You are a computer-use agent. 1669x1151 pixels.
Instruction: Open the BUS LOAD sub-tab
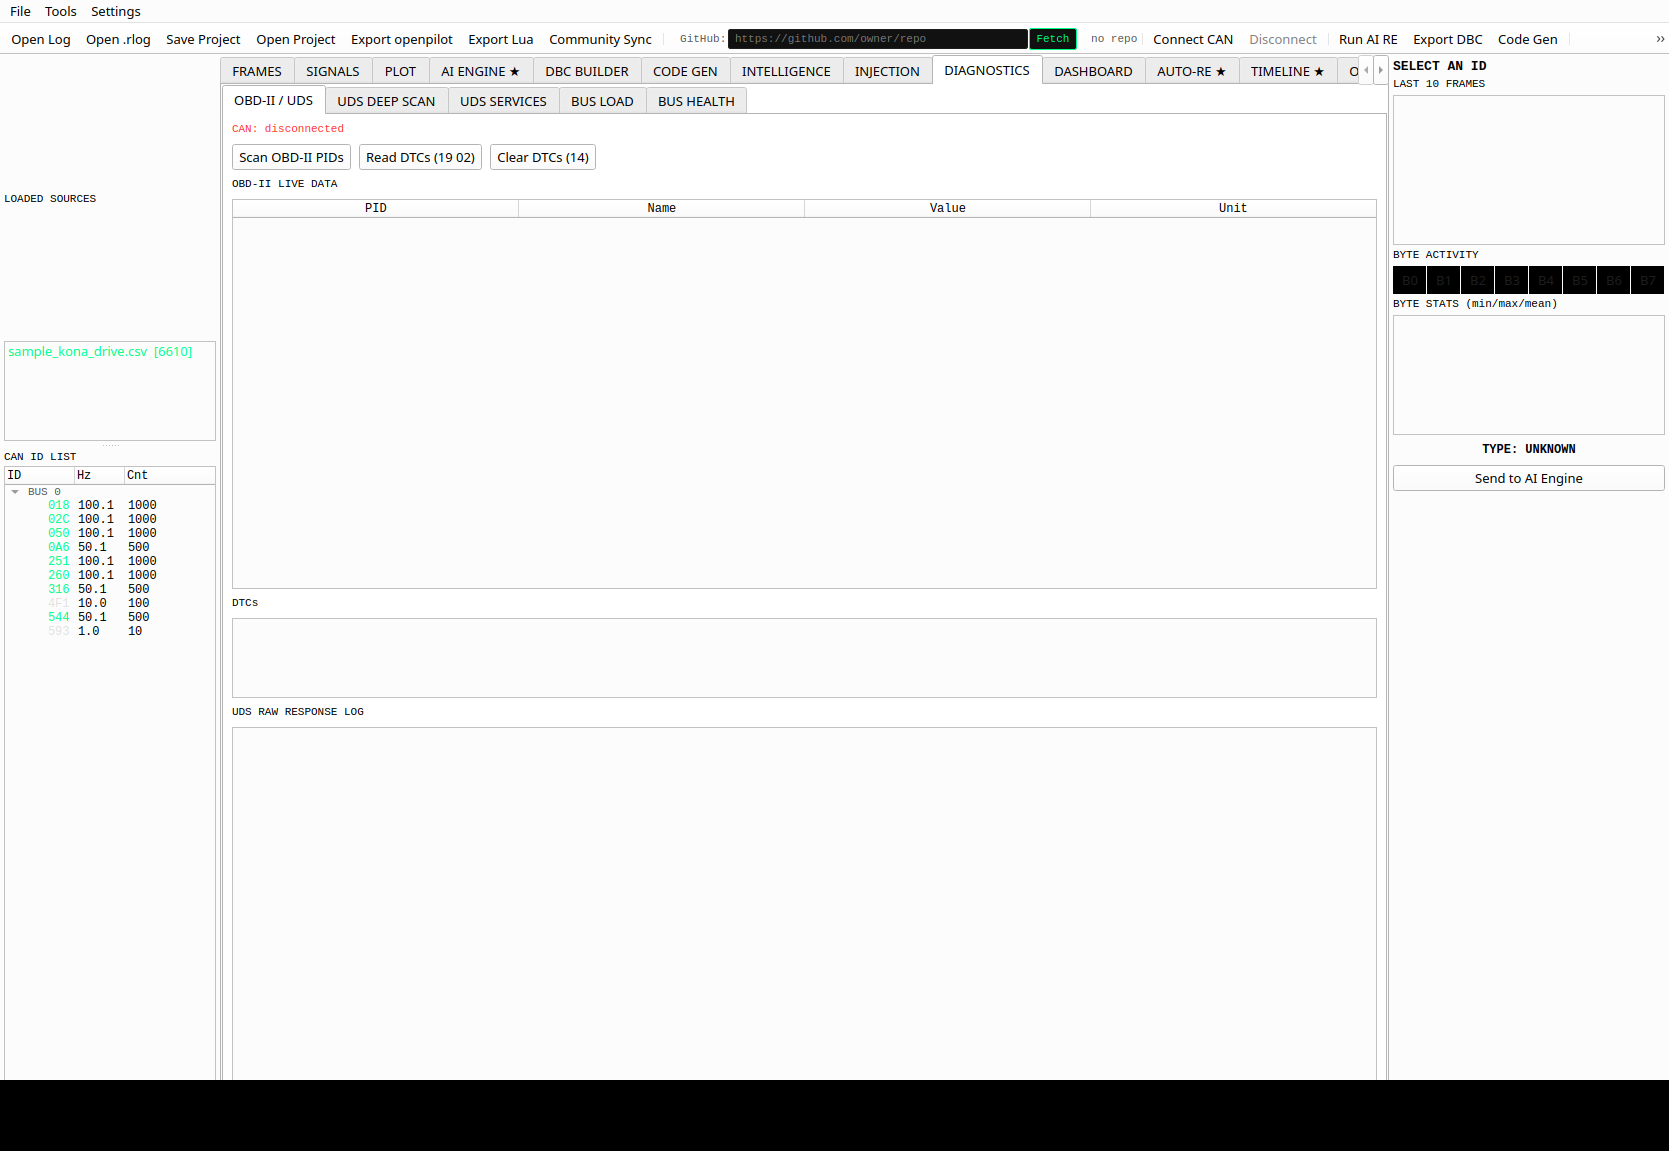(x=602, y=101)
